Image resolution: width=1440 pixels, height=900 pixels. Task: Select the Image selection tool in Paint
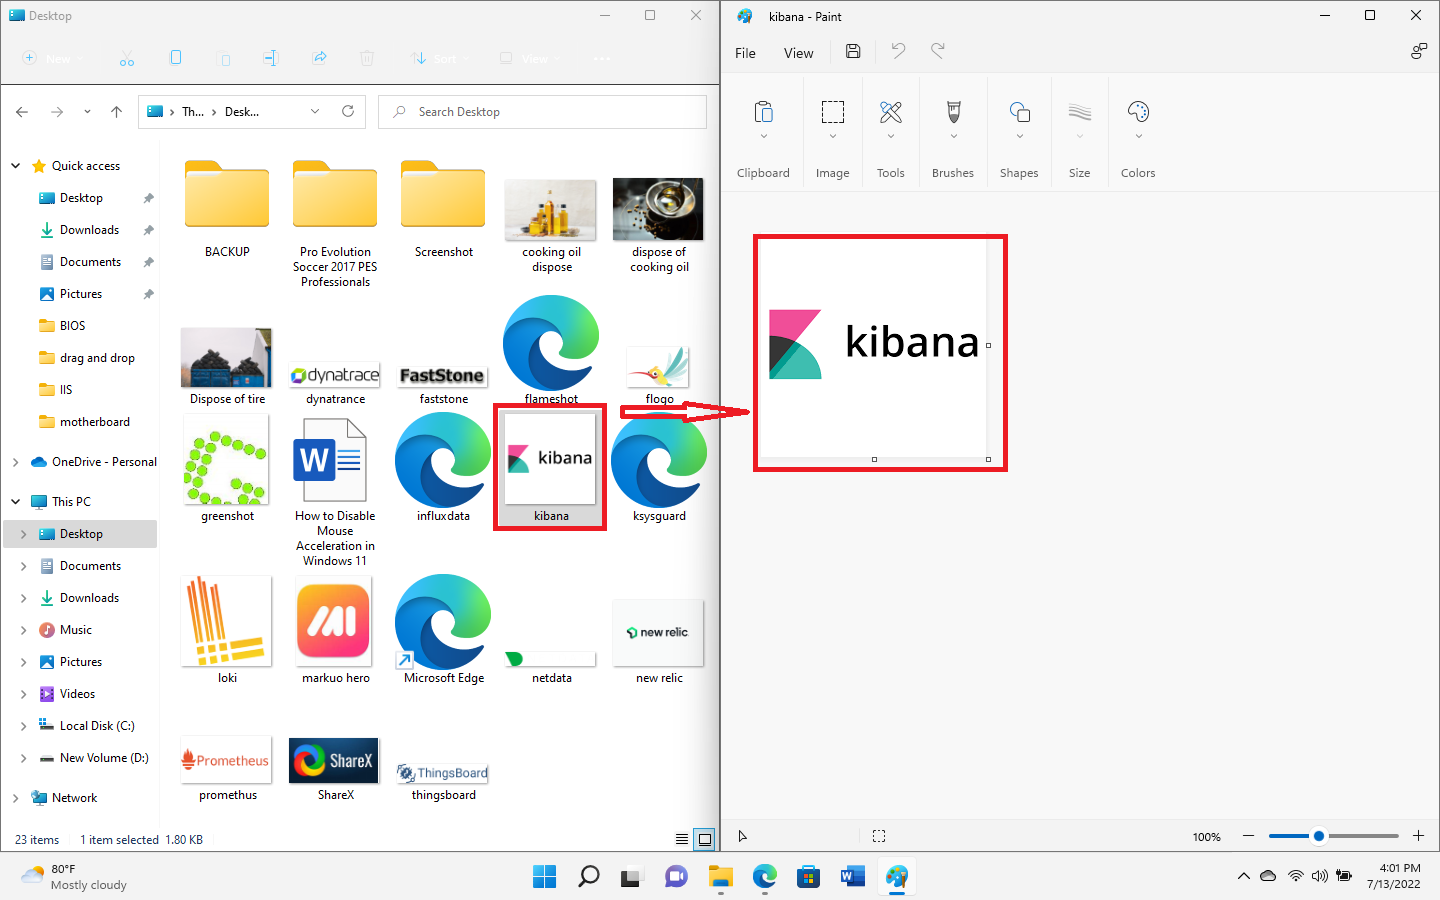pyautogui.click(x=833, y=111)
